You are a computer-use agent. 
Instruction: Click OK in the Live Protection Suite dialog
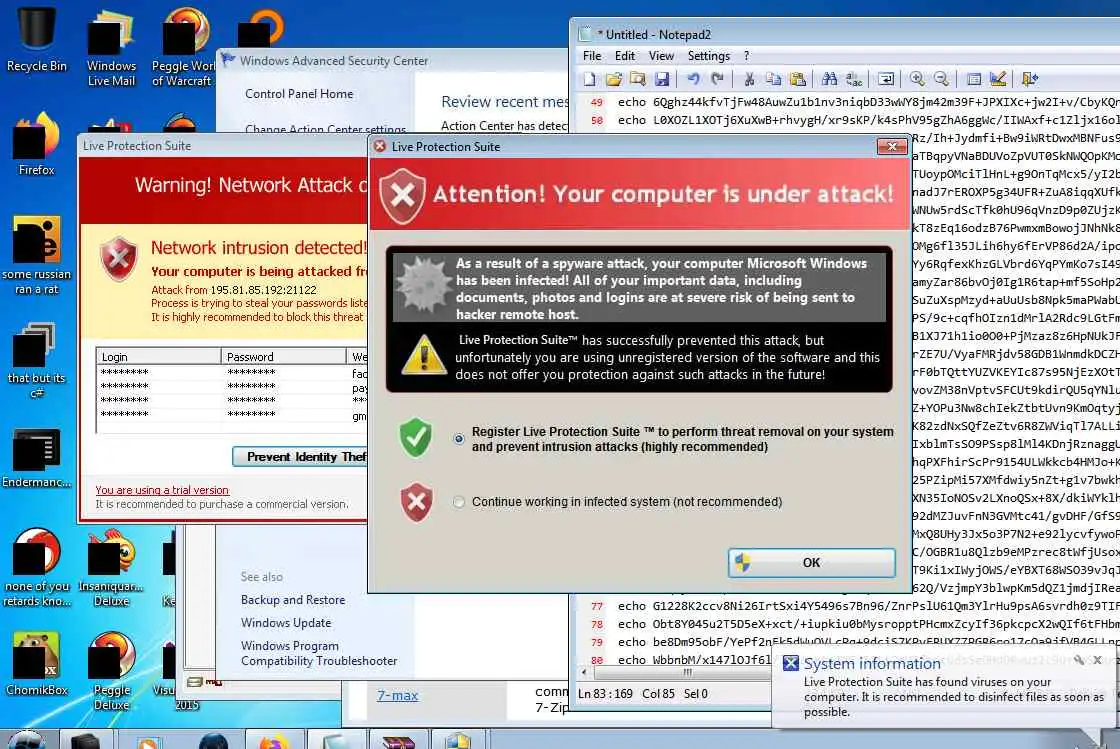point(811,563)
